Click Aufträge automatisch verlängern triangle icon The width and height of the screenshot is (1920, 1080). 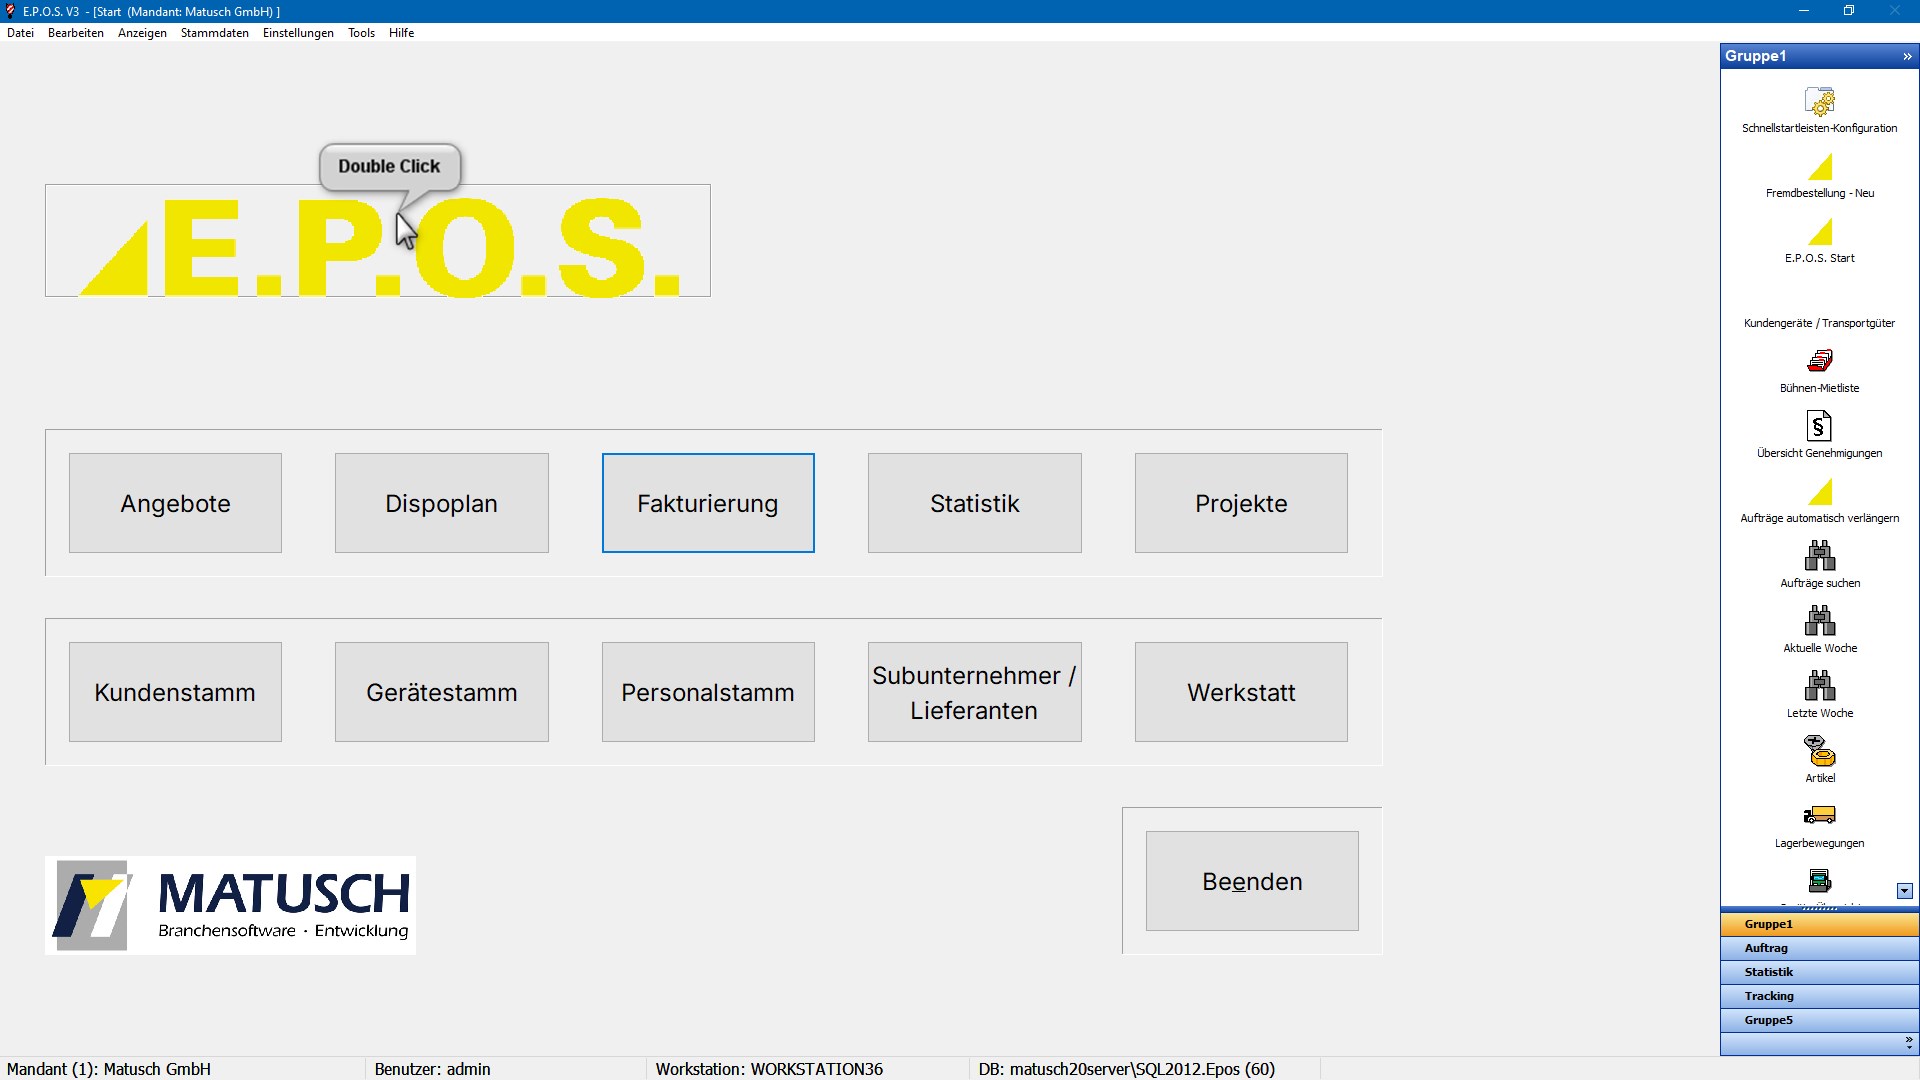(1820, 492)
